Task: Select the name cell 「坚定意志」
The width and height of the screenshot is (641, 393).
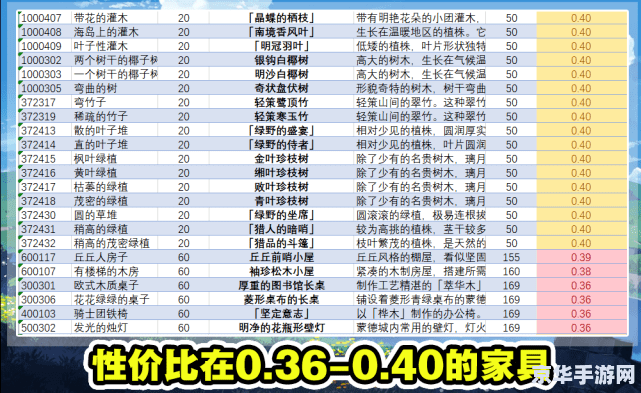Action: pos(281,314)
